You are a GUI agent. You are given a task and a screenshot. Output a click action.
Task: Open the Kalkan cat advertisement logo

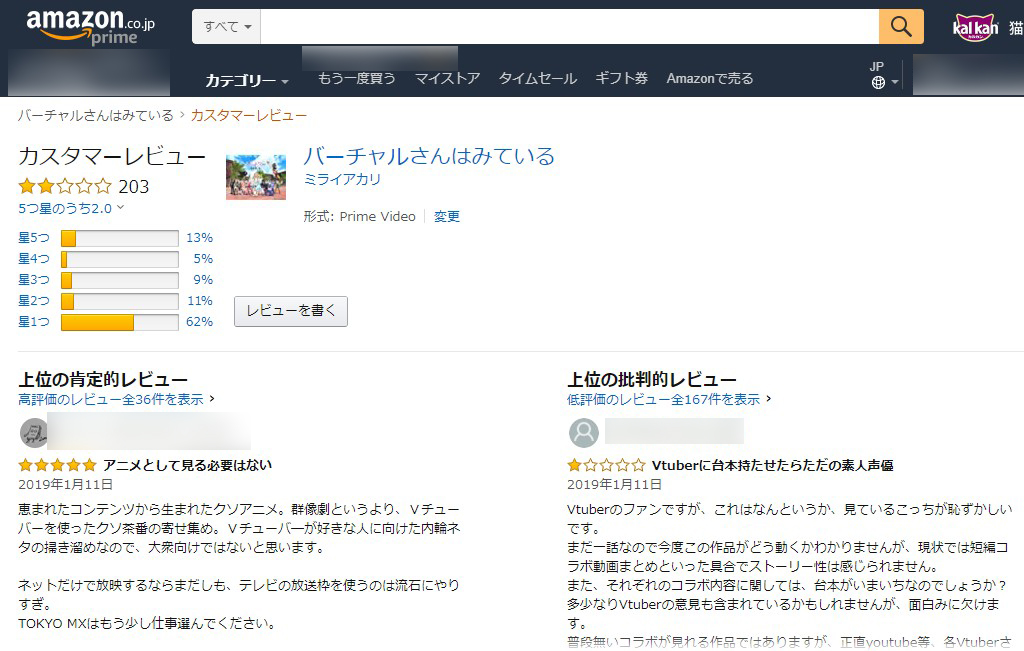click(x=975, y=27)
